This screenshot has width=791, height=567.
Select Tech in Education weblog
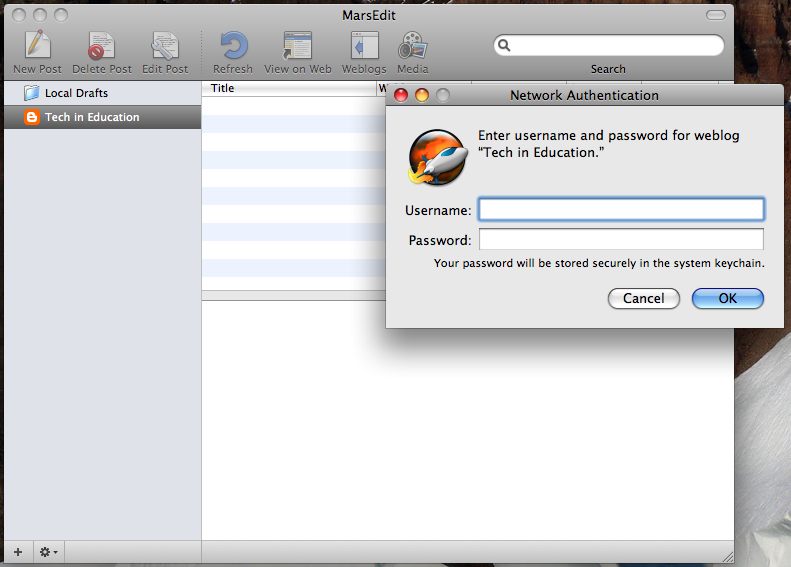point(103,117)
